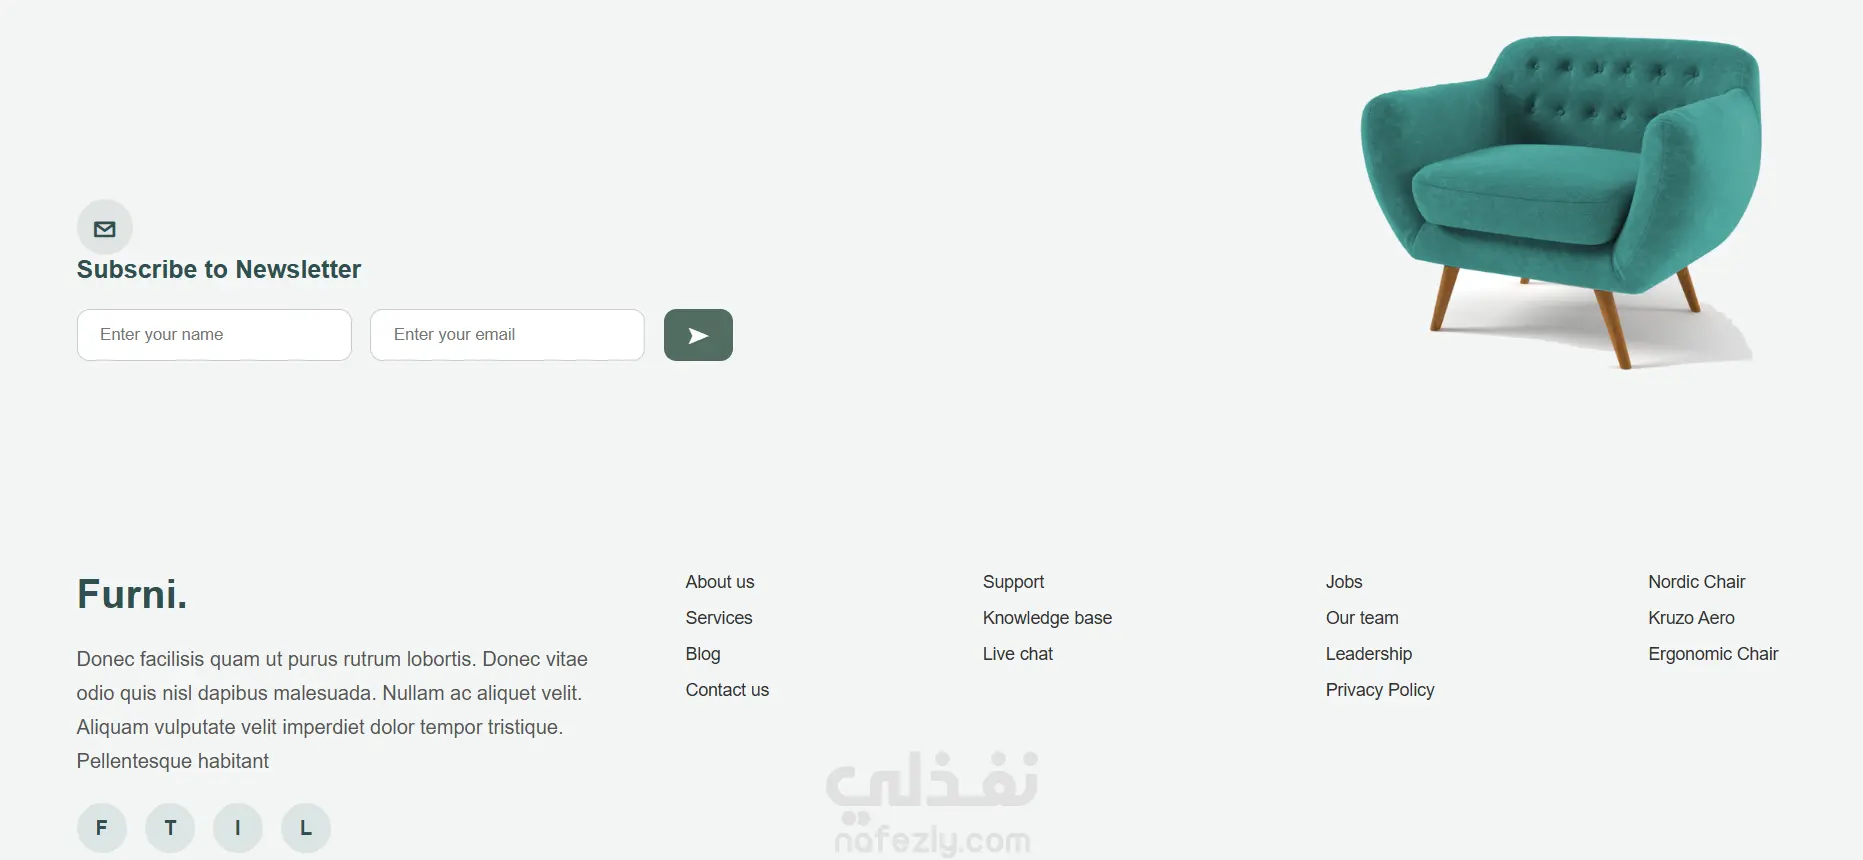
Task: Select the Ergonomic Chair product link
Action: point(1713,654)
